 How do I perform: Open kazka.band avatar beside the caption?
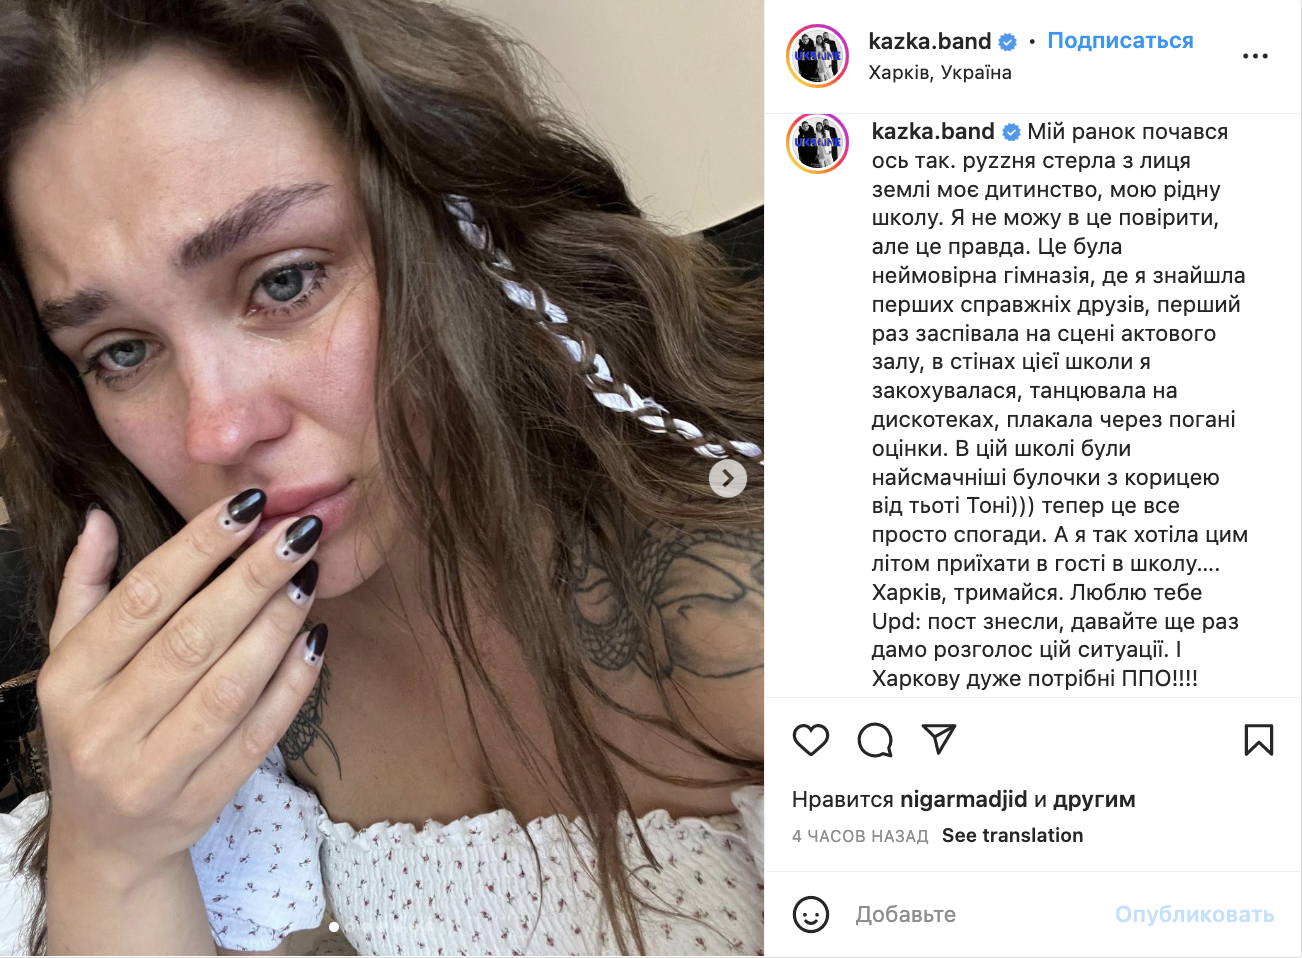pos(818,143)
